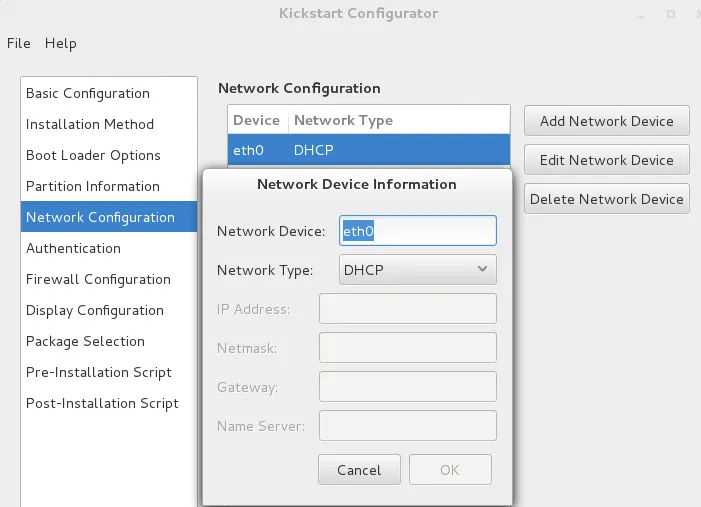Open Pre-Installation Script section
The height and width of the screenshot is (507, 701).
(x=99, y=372)
